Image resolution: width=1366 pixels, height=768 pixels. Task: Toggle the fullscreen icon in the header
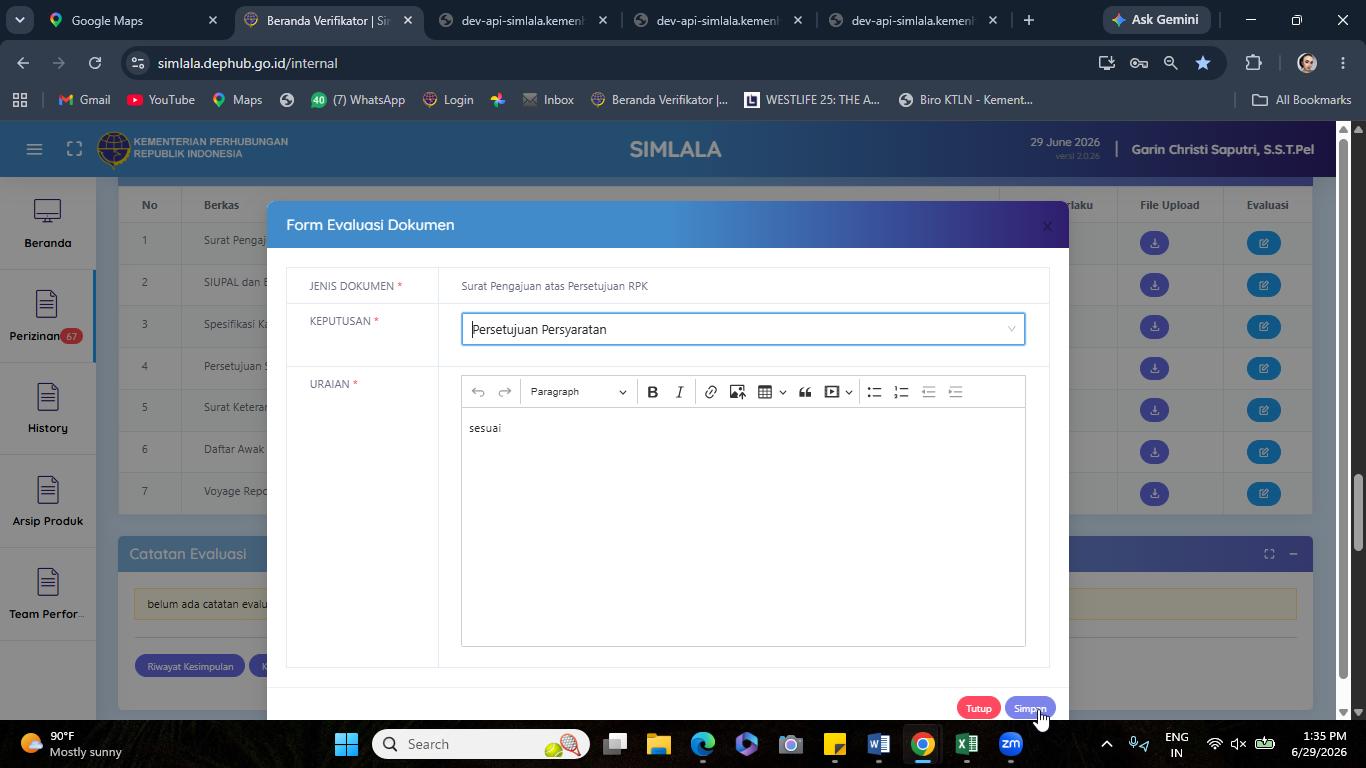coord(74,149)
